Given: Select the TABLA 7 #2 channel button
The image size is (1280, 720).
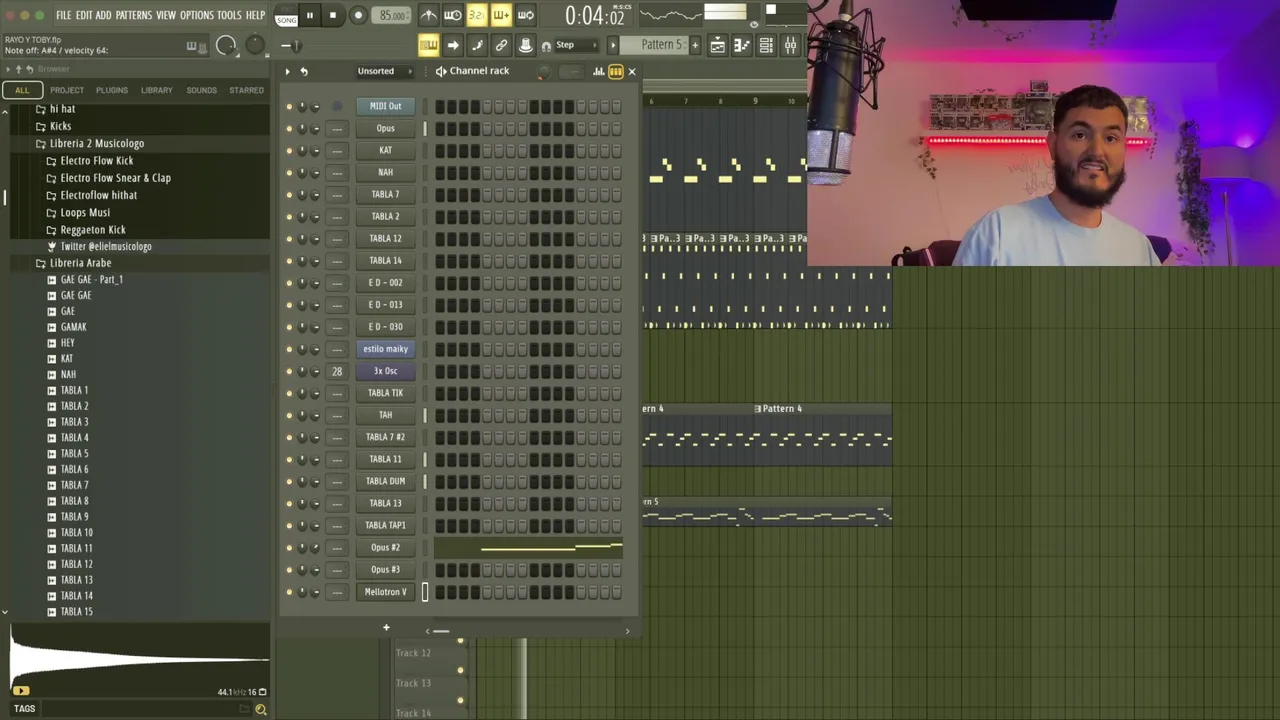Looking at the screenshot, I should pos(385,437).
